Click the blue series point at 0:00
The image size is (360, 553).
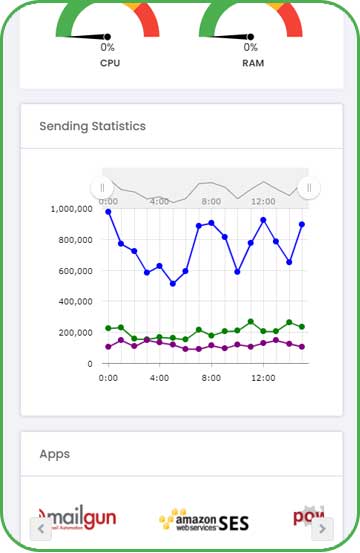108,212
